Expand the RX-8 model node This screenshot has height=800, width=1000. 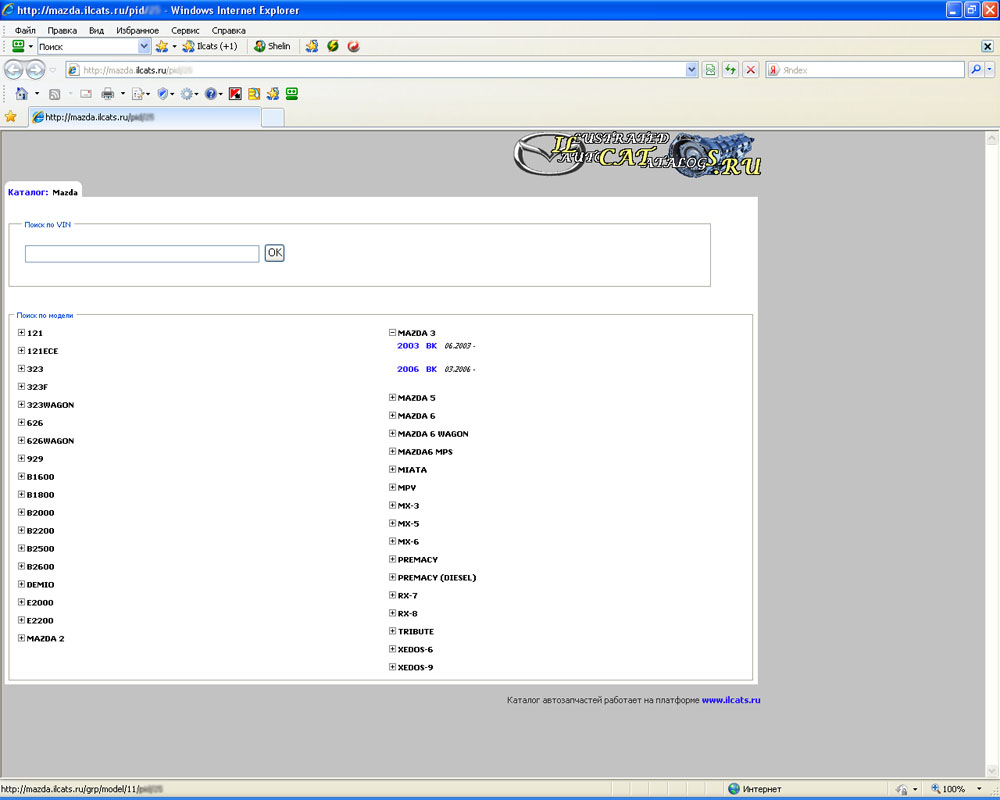(x=392, y=614)
